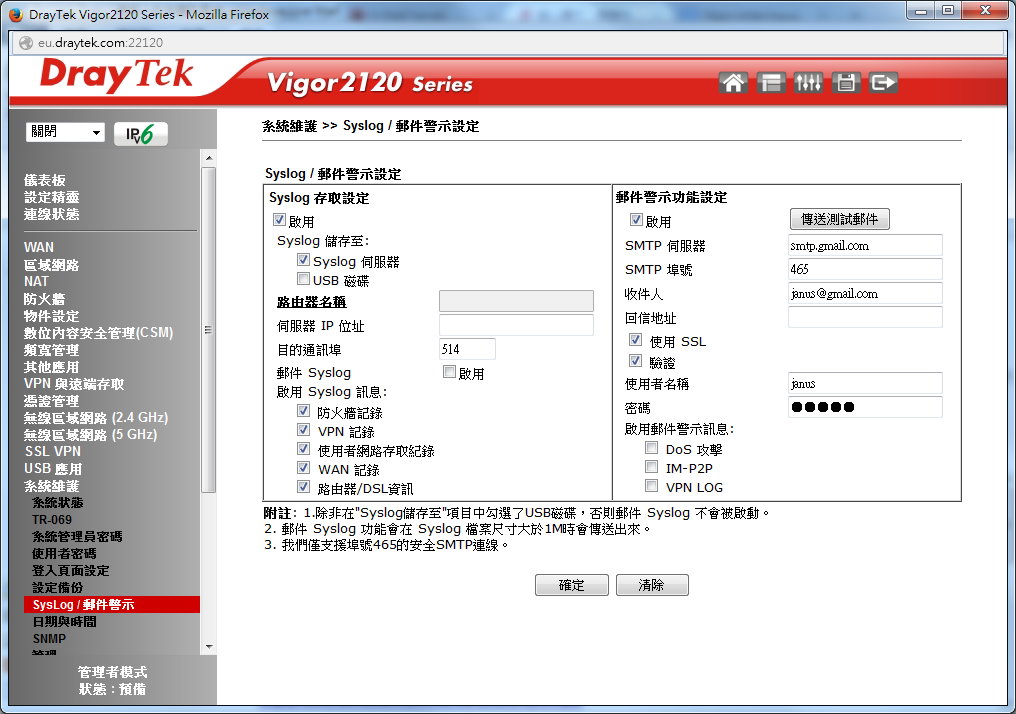Toggle Syslog 存取設定 啟用 checkbox
The height and width of the screenshot is (714, 1016).
point(279,220)
